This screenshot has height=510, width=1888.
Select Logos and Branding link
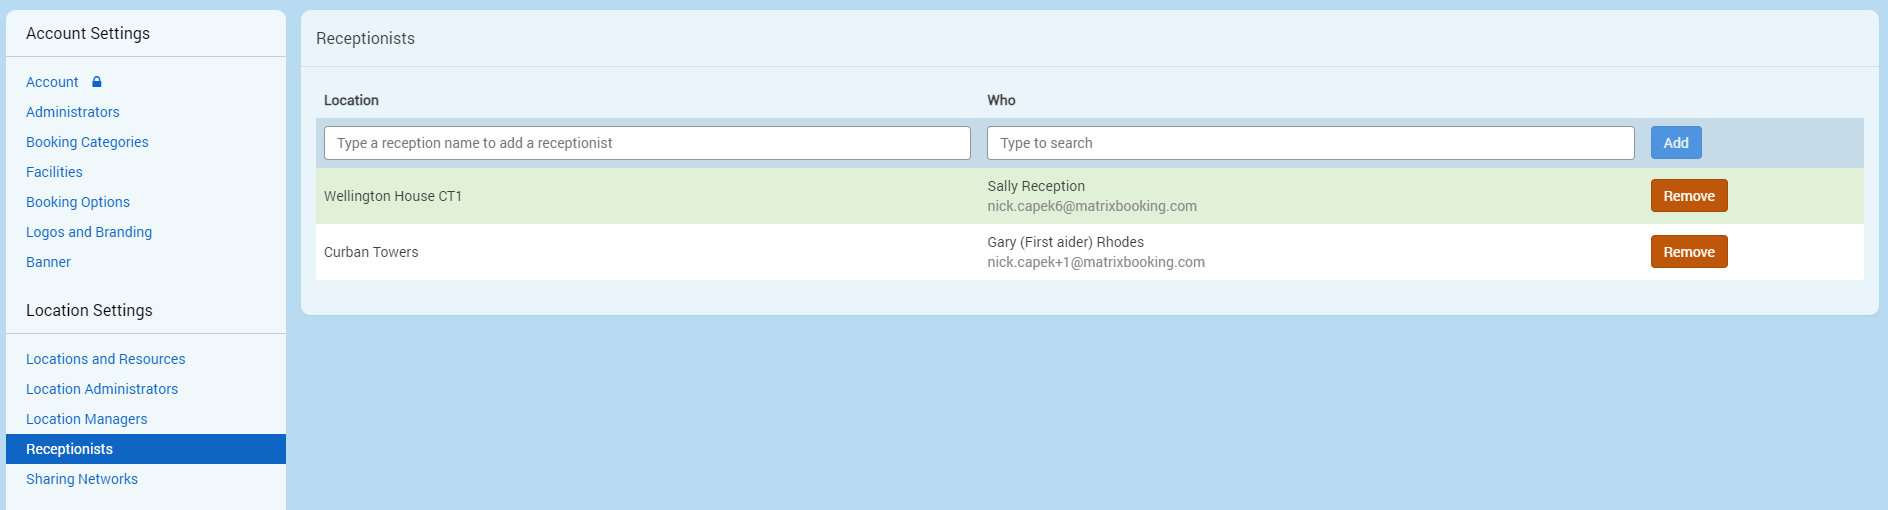pos(89,232)
